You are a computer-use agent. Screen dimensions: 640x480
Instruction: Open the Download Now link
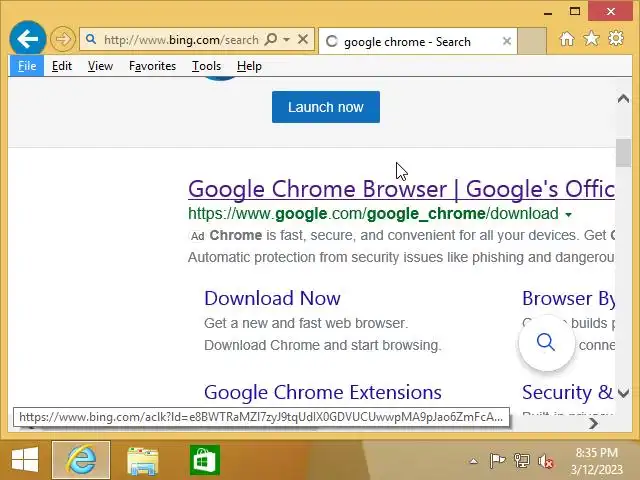point(272,298)
